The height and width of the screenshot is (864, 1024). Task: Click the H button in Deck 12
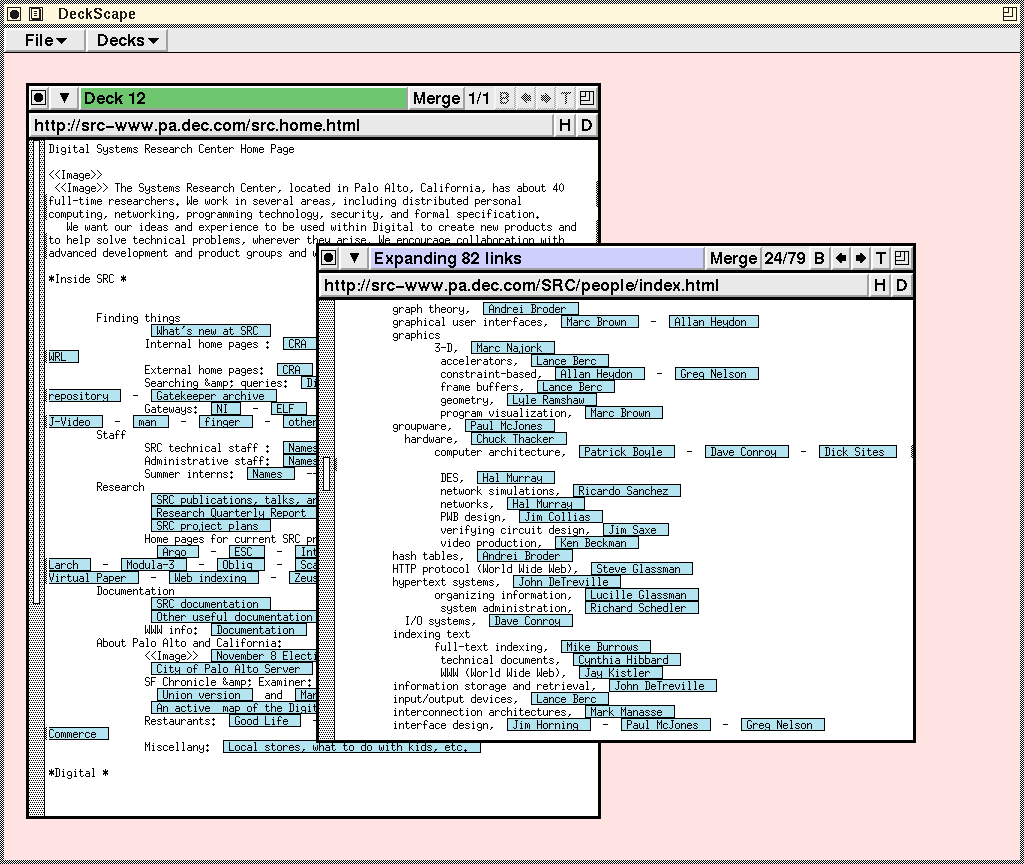coord(565,125)
